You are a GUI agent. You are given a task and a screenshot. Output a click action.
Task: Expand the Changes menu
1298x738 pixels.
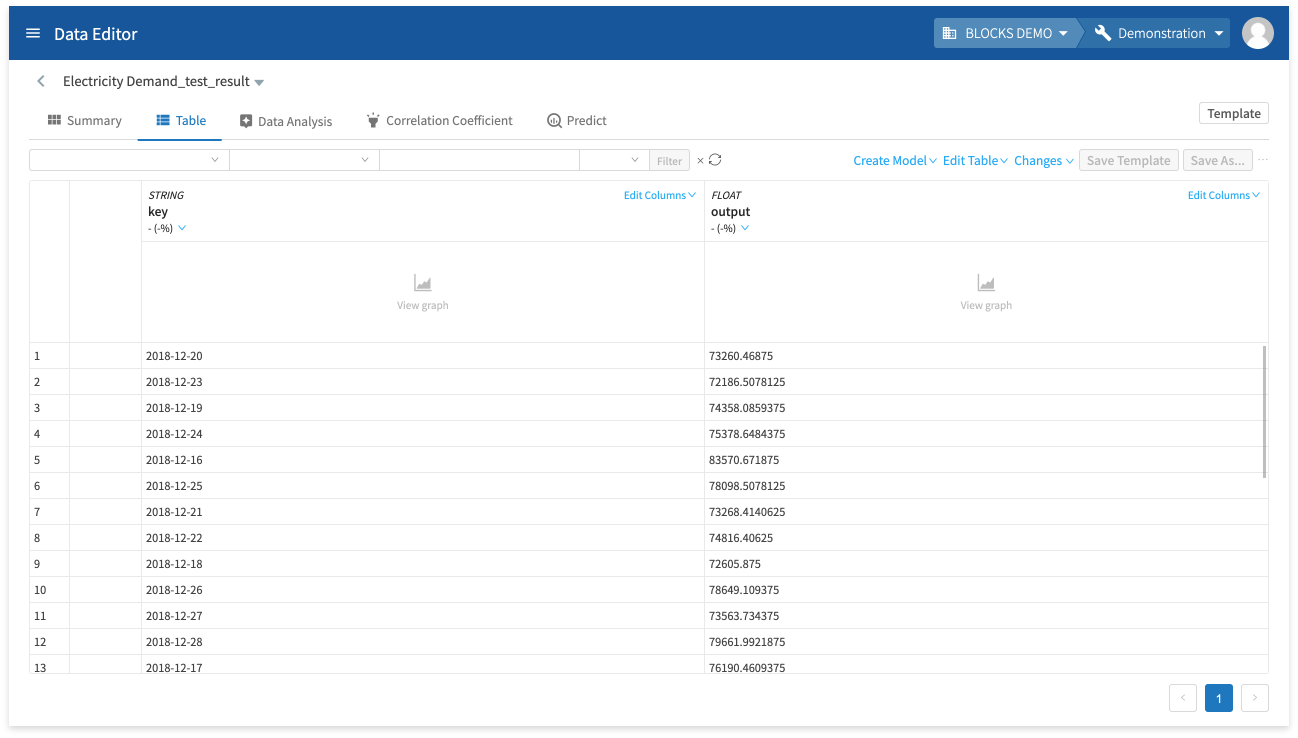point(1044,160)
